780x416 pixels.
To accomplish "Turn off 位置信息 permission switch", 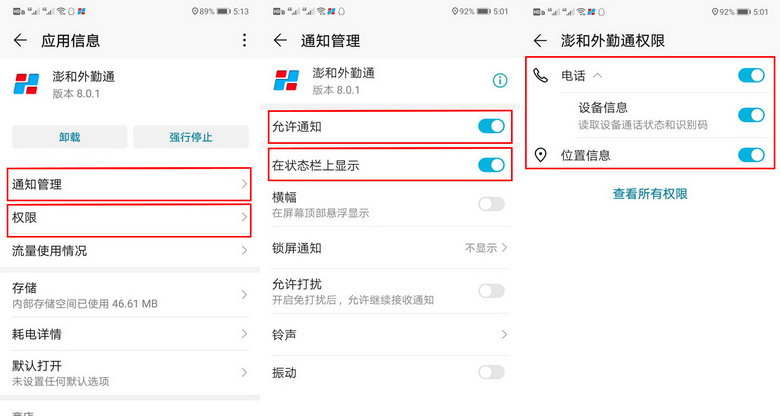I will tap(751, 155).
